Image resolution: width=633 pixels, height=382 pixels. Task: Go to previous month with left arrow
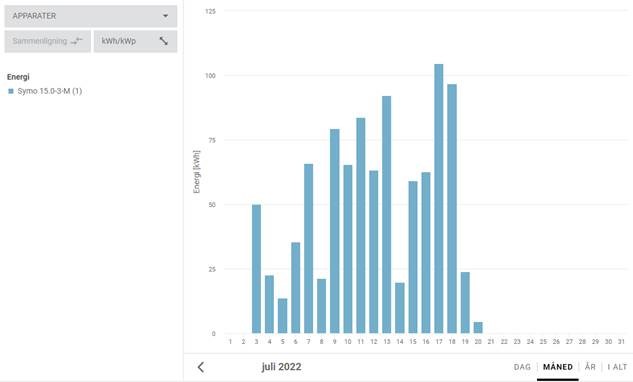pyautogui.click(x=201, y=367)
